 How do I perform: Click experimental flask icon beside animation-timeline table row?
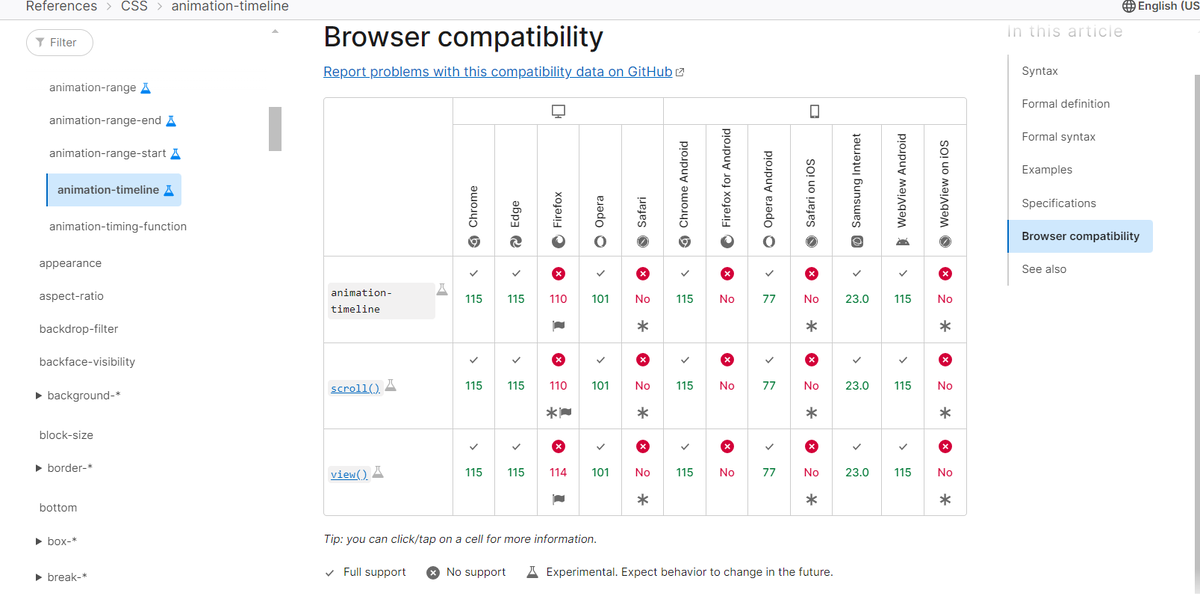442,289
